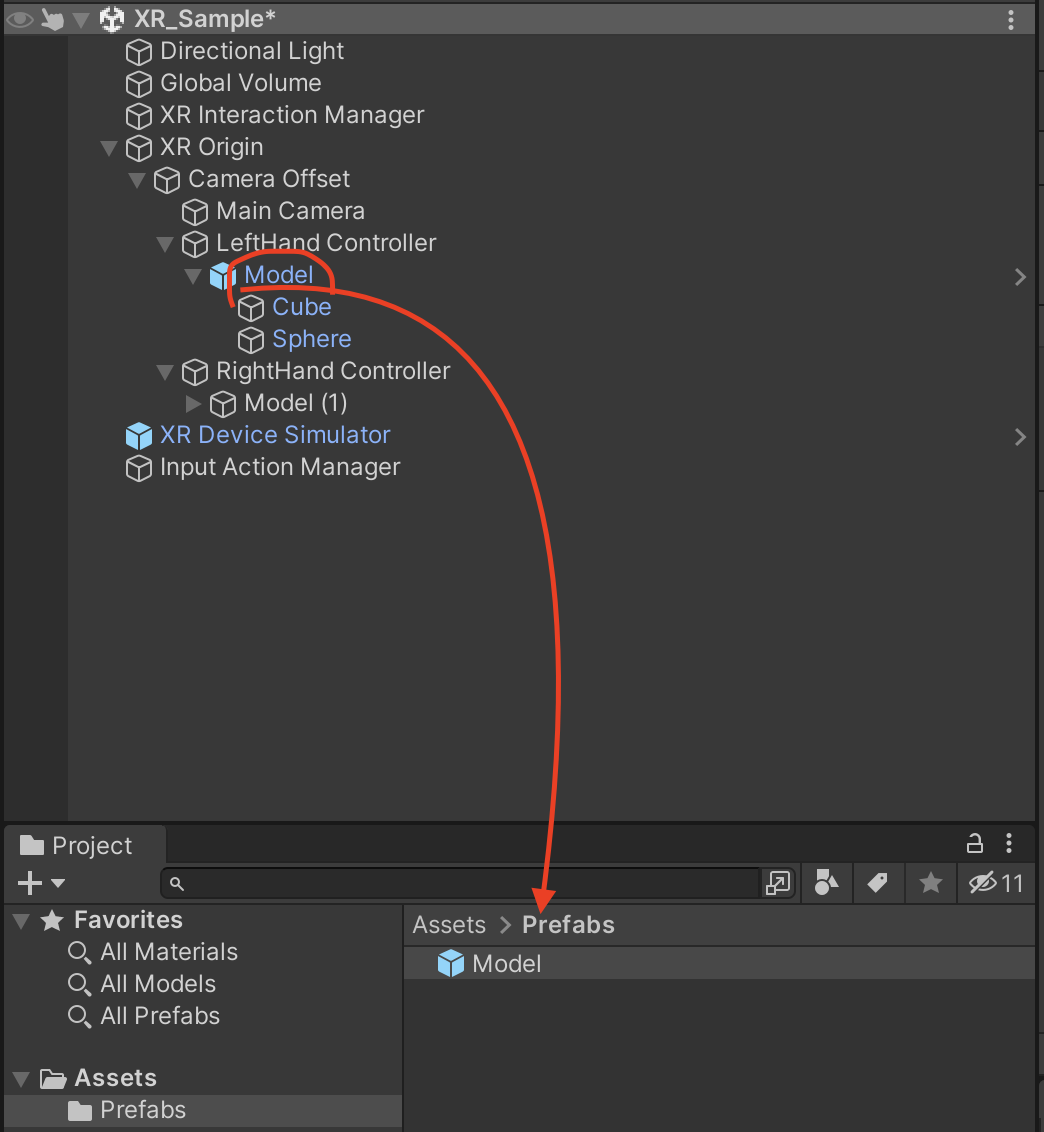Viewport: 1044px width, 1132px height.
Task: Collapse the Favorites foldout triangle
Action: pyautogui.click(x=22, y=921)
